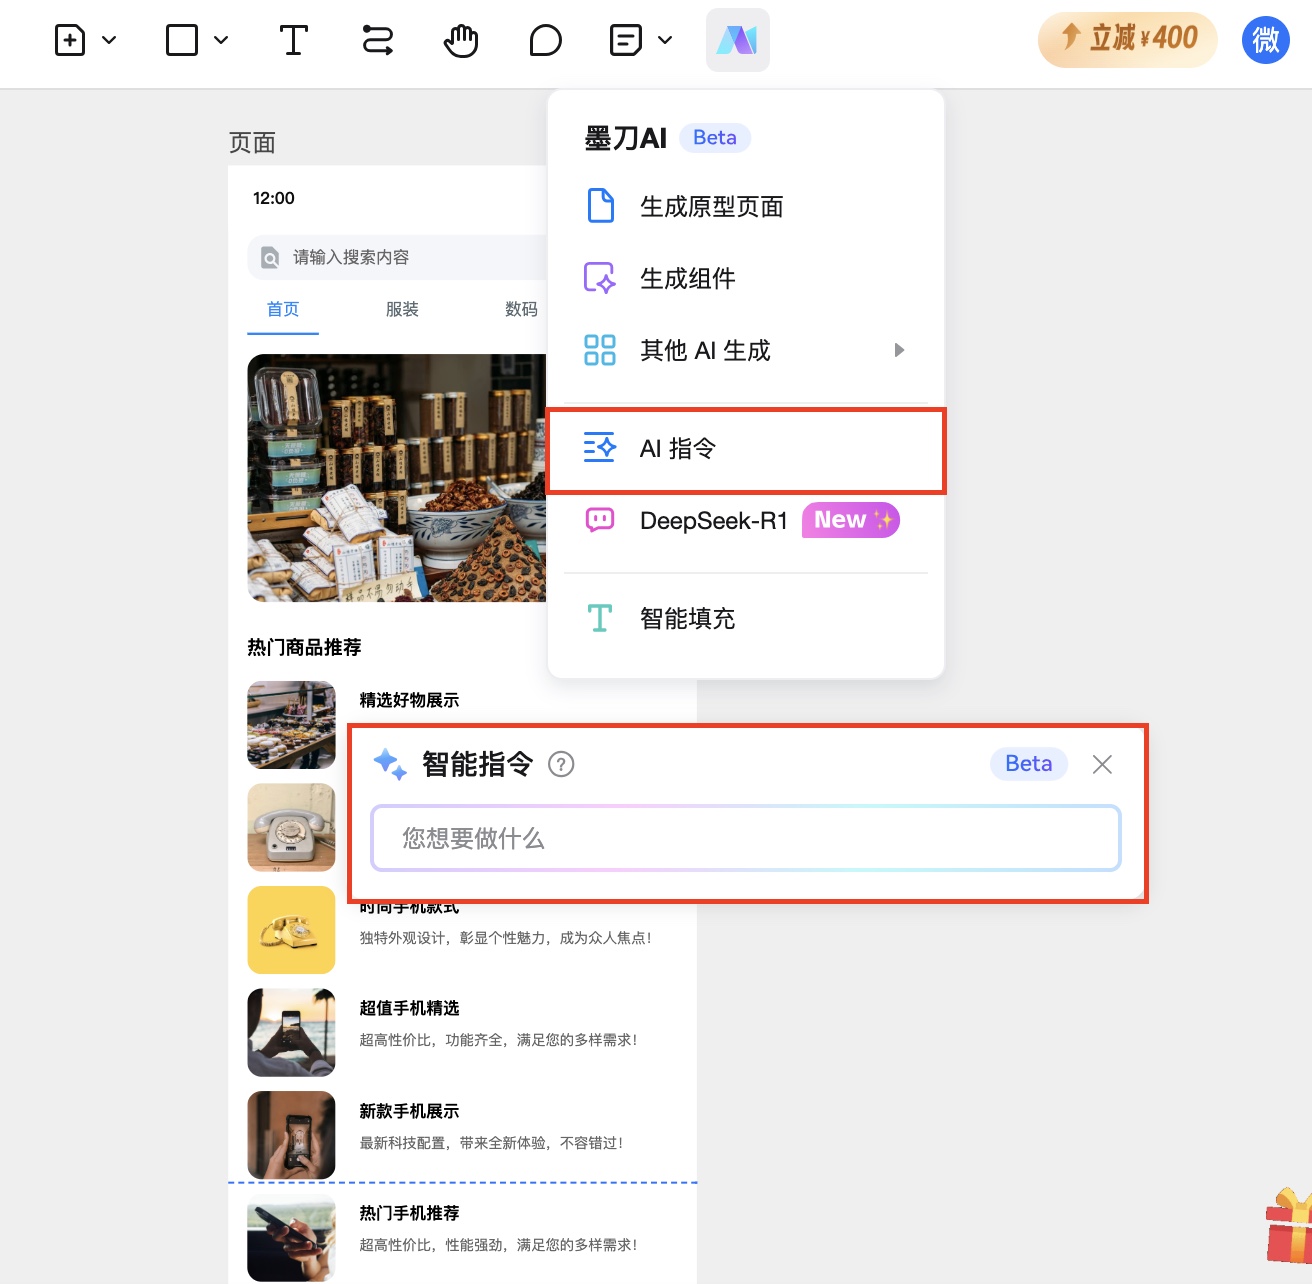
Task: Select the connector line tool
Action: [377, 40]
